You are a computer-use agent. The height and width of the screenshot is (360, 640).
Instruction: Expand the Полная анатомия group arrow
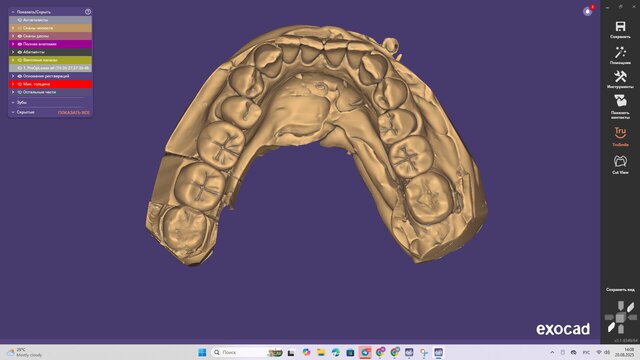(x=13, y=44)
